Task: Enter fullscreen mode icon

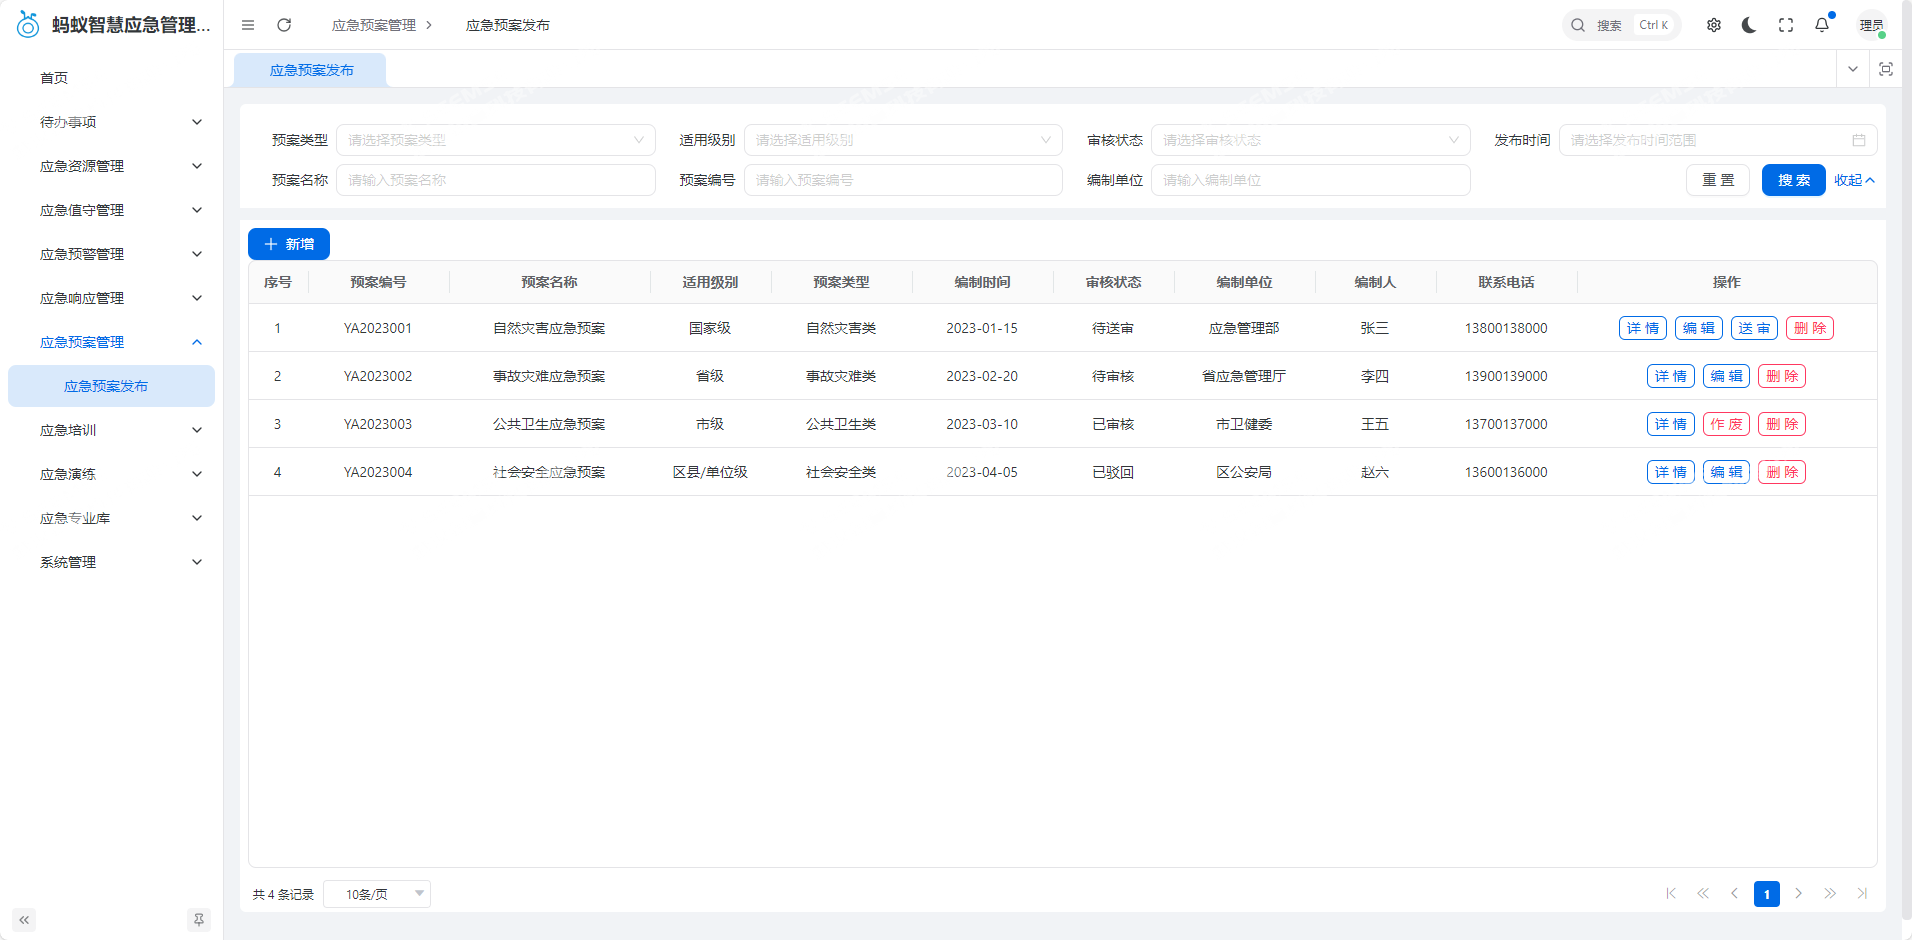Action: (1786, 25)
